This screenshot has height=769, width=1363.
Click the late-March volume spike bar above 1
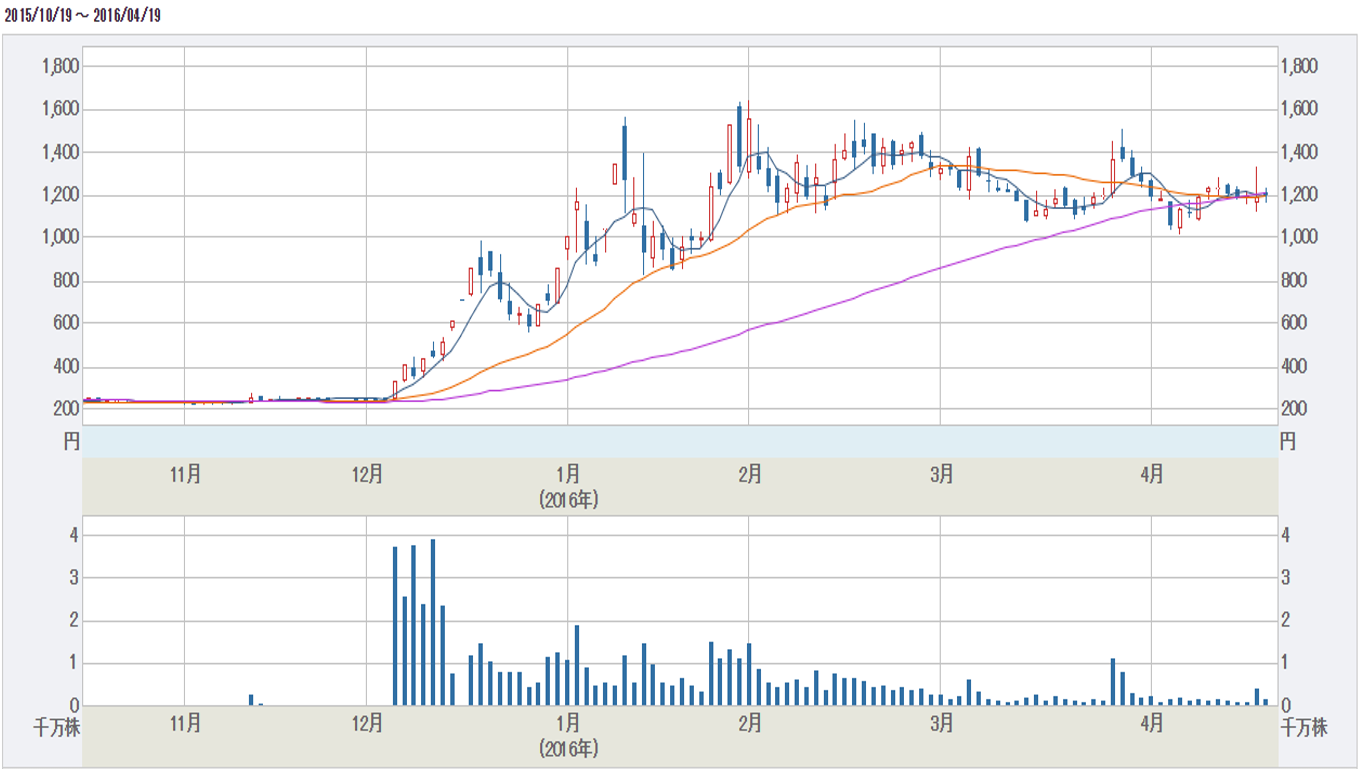tap(1113, 682)
